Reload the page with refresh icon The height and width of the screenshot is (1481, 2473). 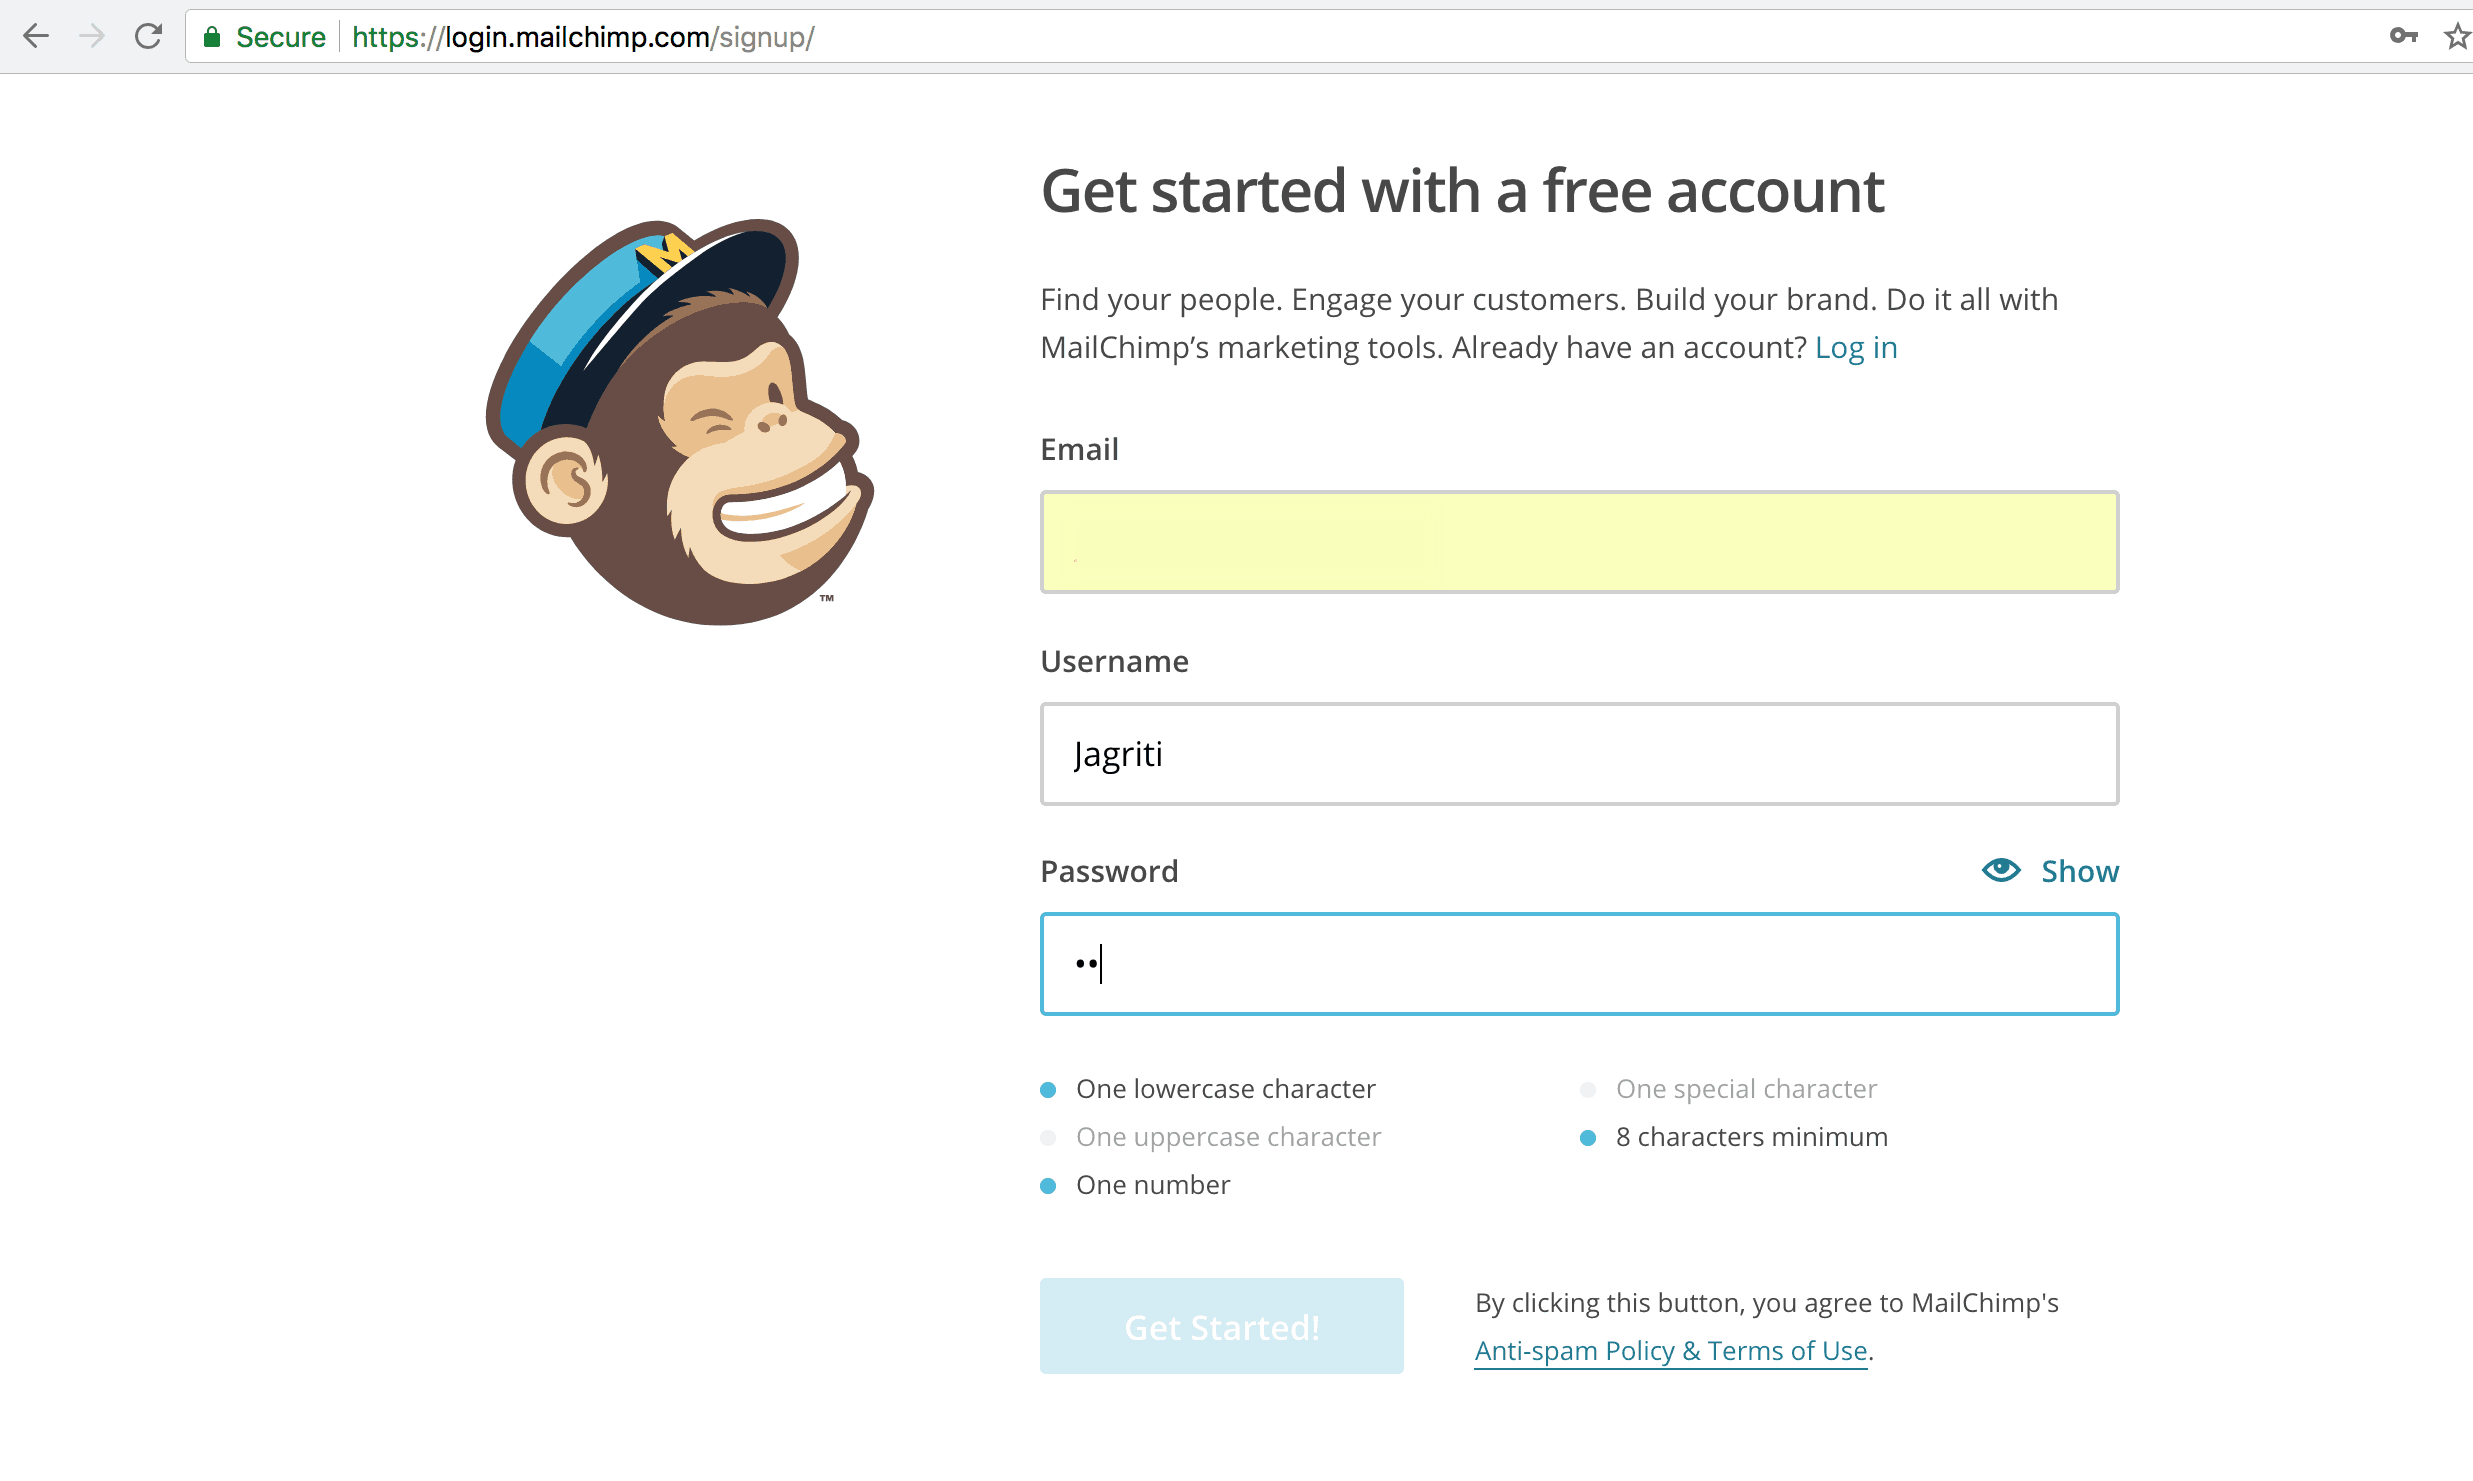(x=148, y=37)
